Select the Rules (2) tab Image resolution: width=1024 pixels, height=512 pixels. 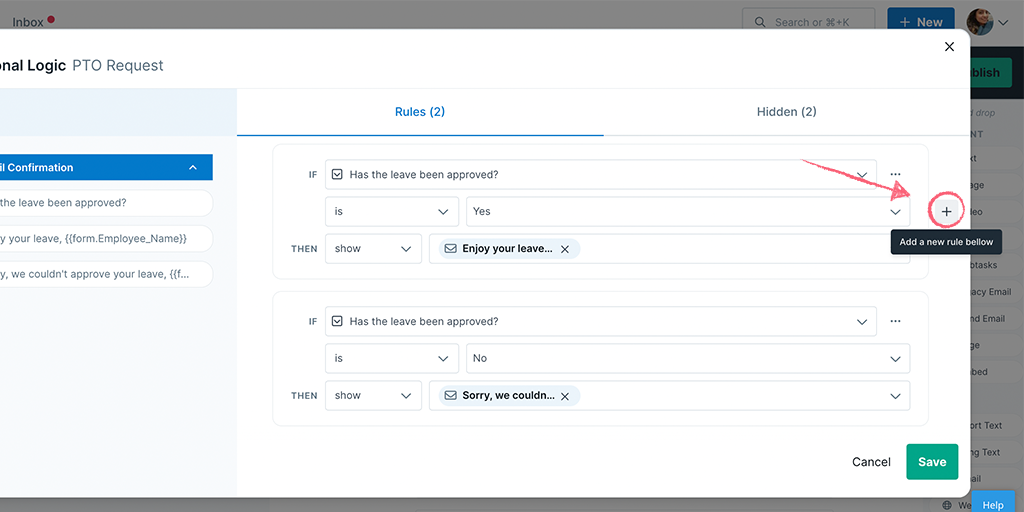[420, 112]
